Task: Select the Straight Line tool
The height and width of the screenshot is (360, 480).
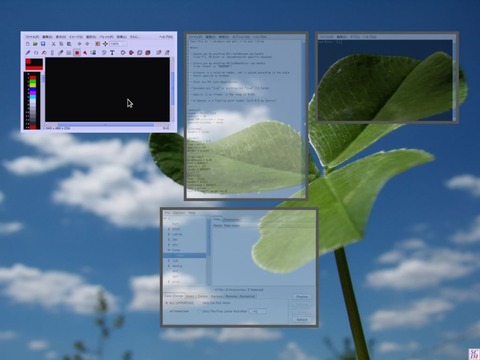Action: tap(52, 53)
